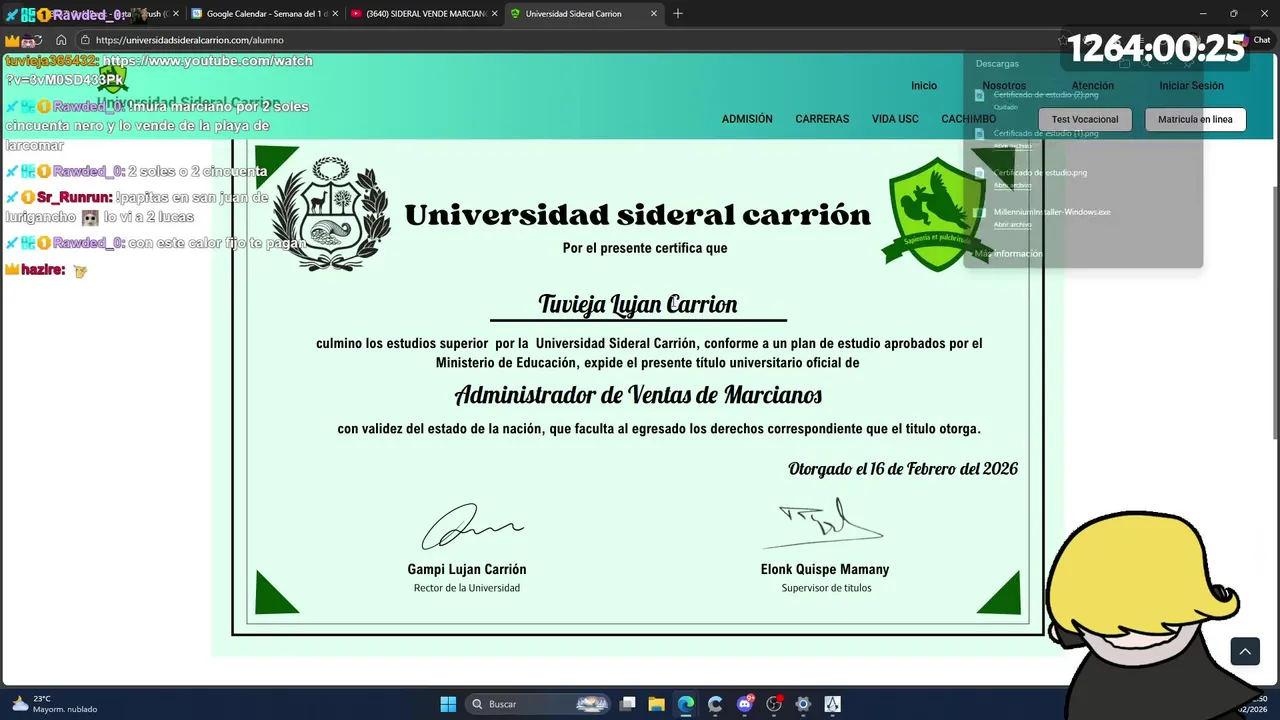
Task: Open file link under Certificado de estudio.png
Action: tap(1012, 185)
